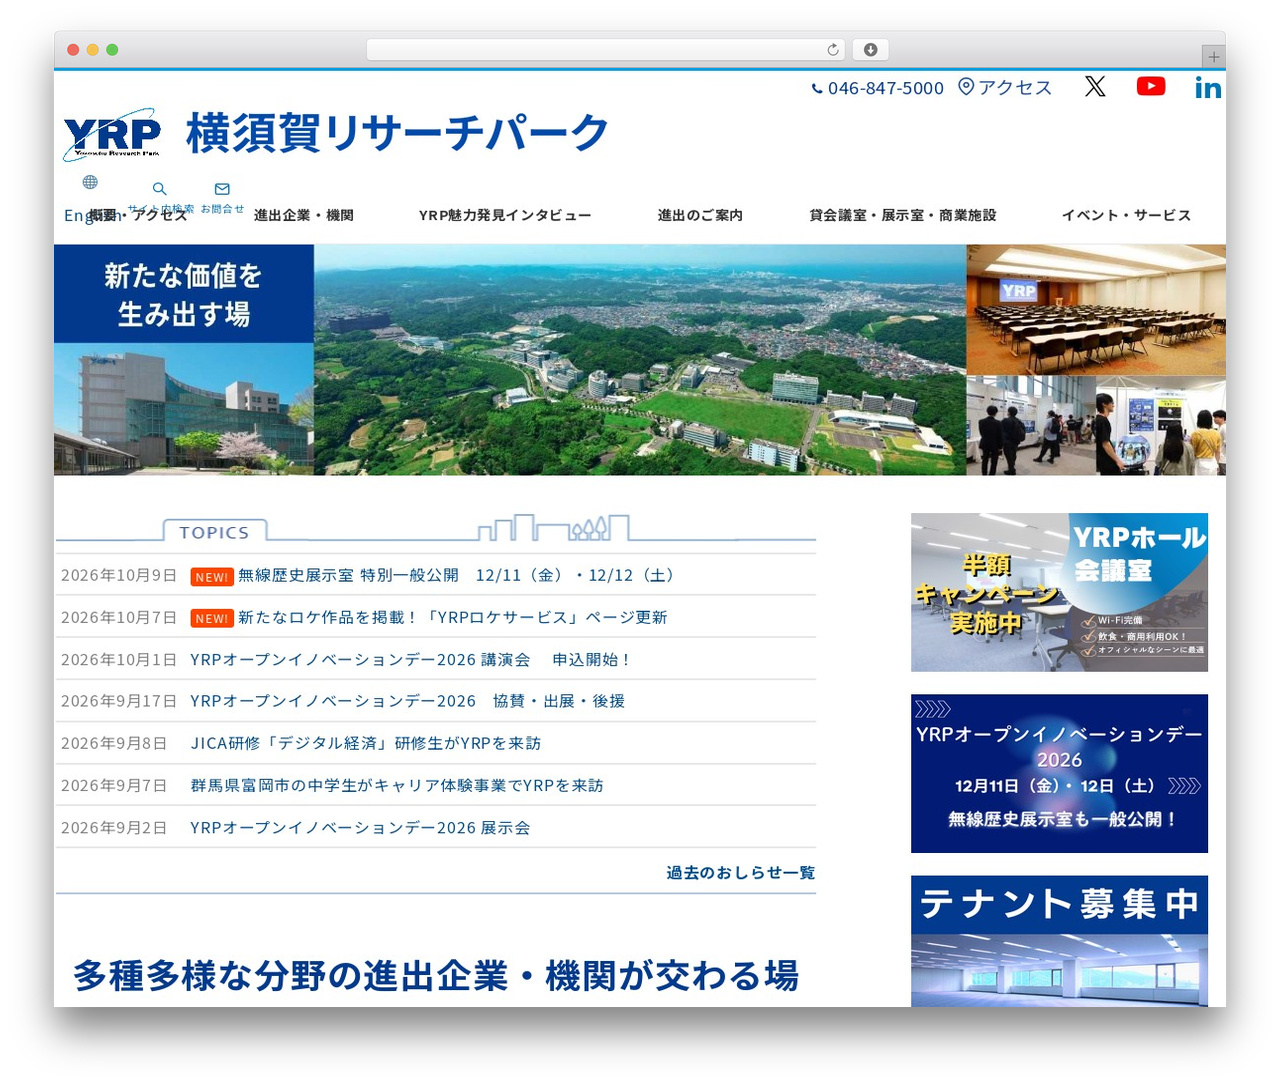The image size is (1280, 1084).
Task: Click heading 多種多様な分野の進出企業・機関が交わる場
Action: pyautogui.click(x=436, y=976)
